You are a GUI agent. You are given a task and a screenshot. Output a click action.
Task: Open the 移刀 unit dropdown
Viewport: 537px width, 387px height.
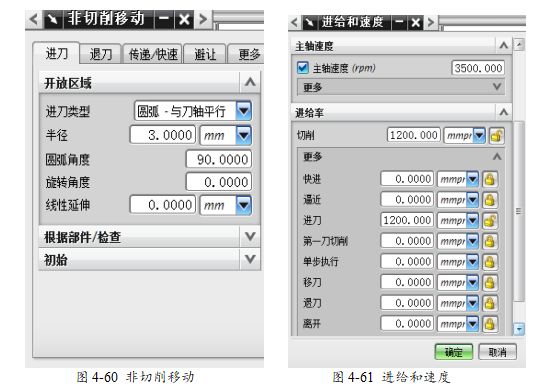point(472,283)
